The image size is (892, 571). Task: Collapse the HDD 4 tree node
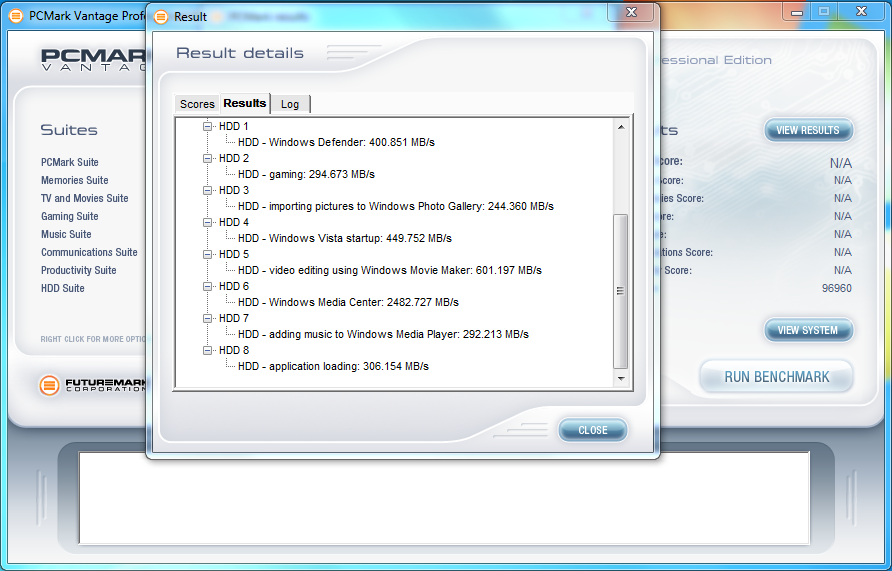click(208, 222)
